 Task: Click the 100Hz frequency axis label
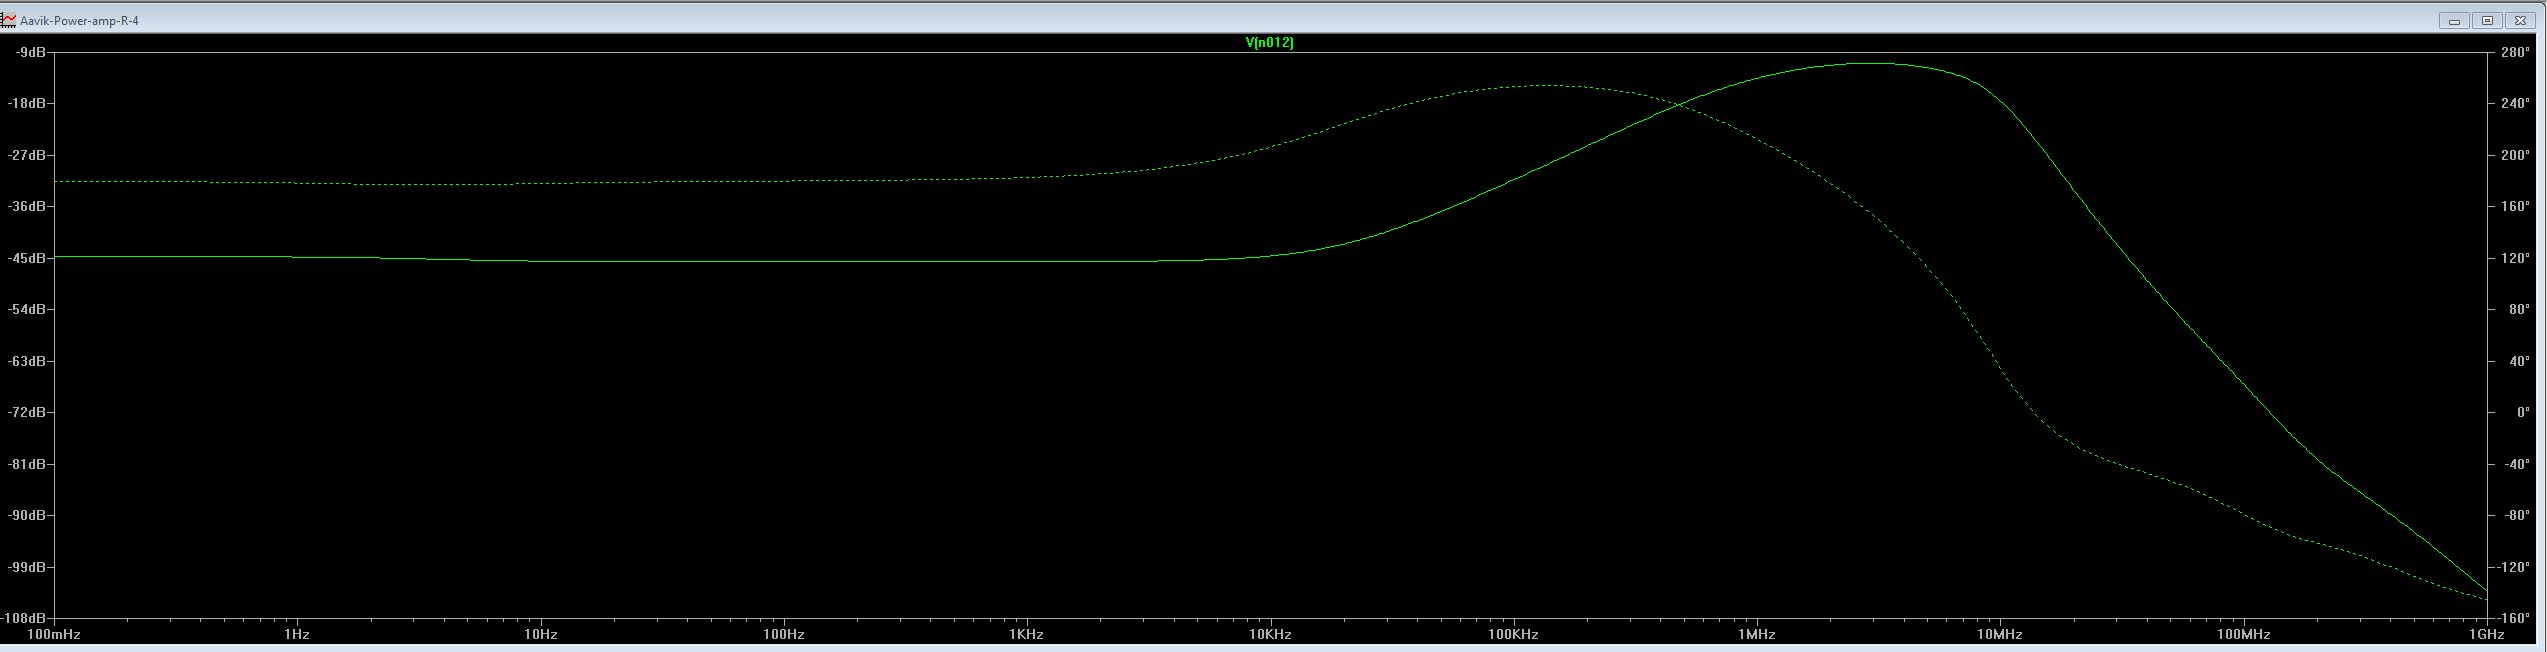coord(783,634)
